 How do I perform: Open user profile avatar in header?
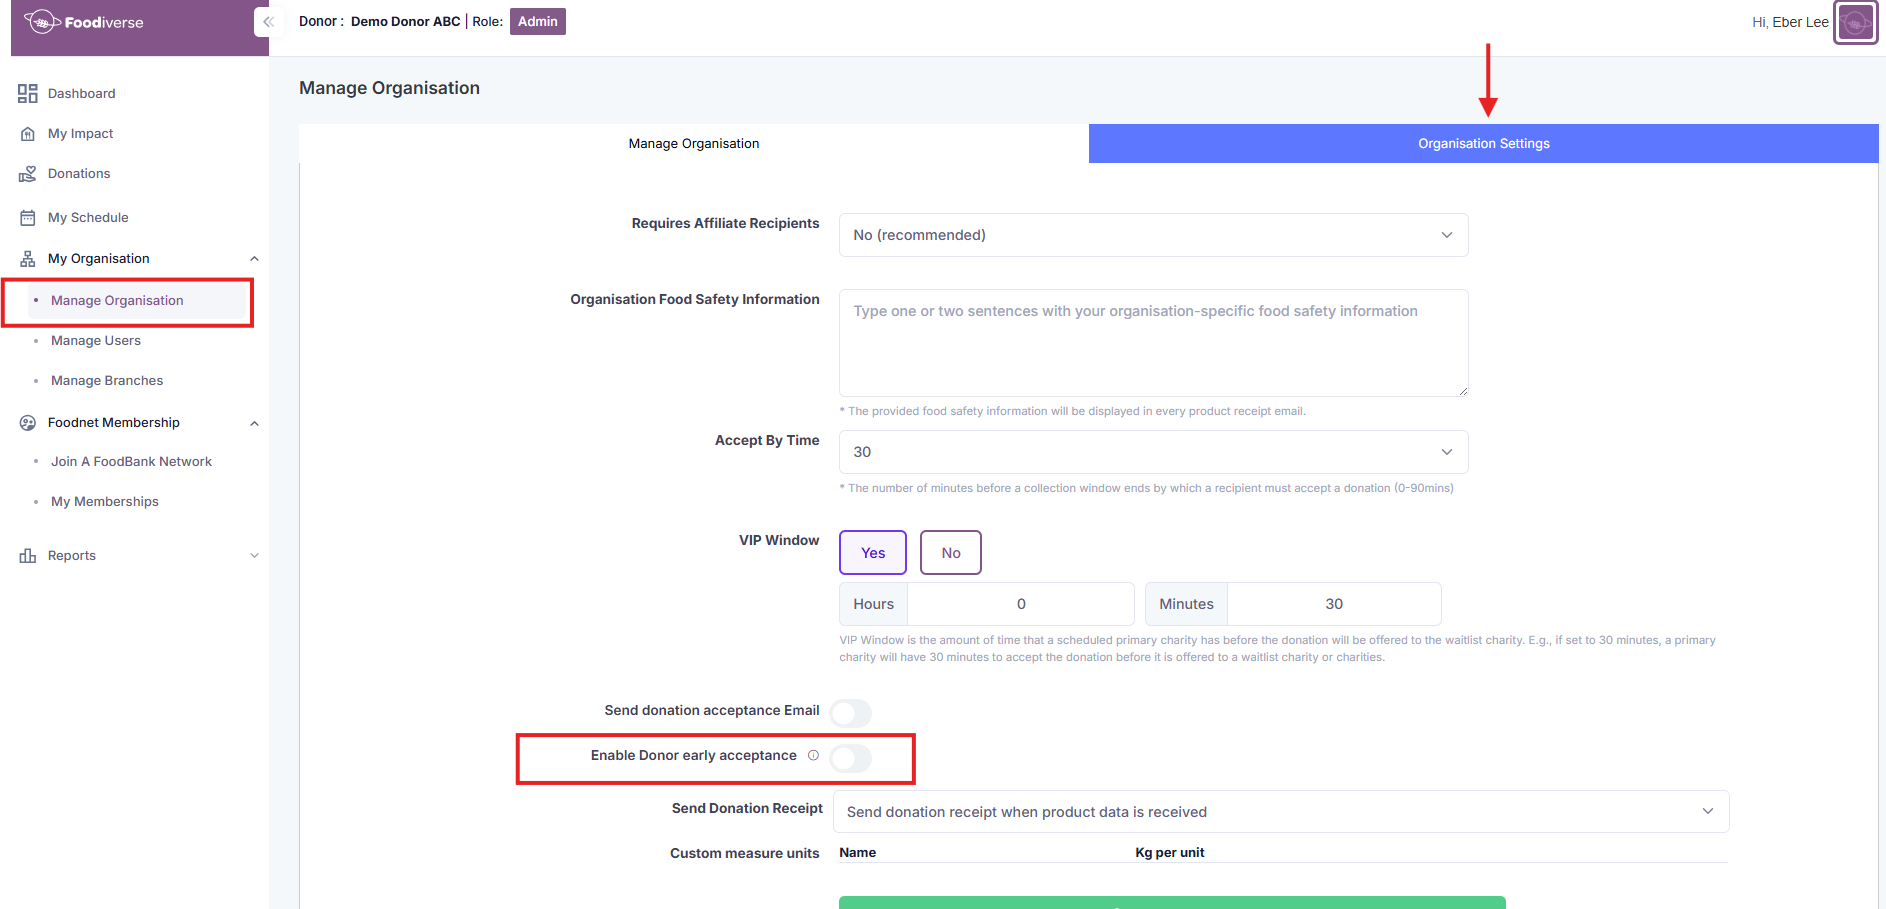[1855, 23]
